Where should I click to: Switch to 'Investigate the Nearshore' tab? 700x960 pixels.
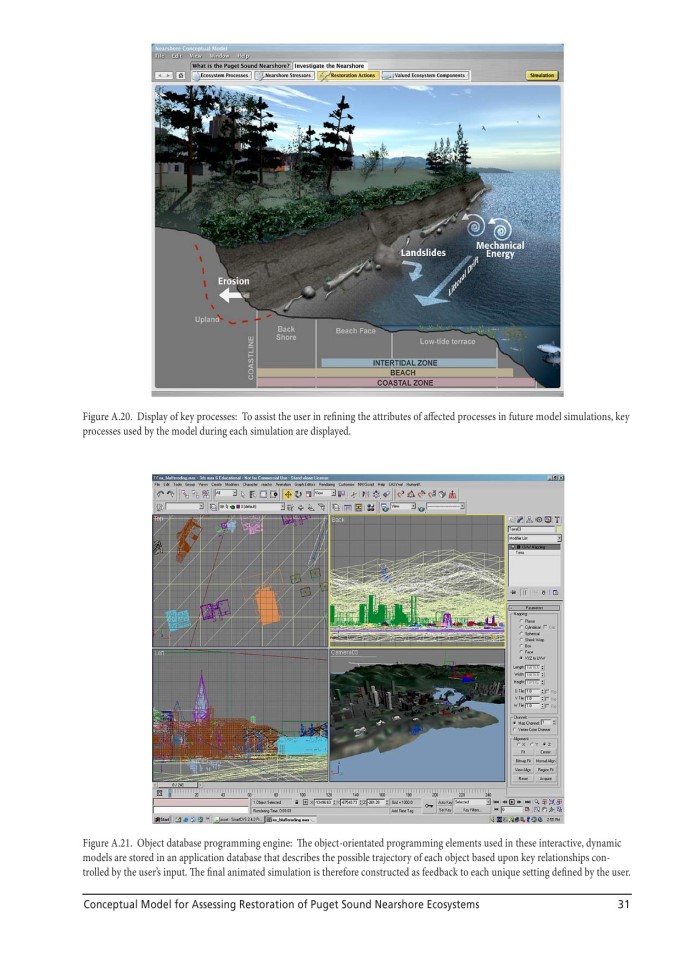(x=329, y=66)
